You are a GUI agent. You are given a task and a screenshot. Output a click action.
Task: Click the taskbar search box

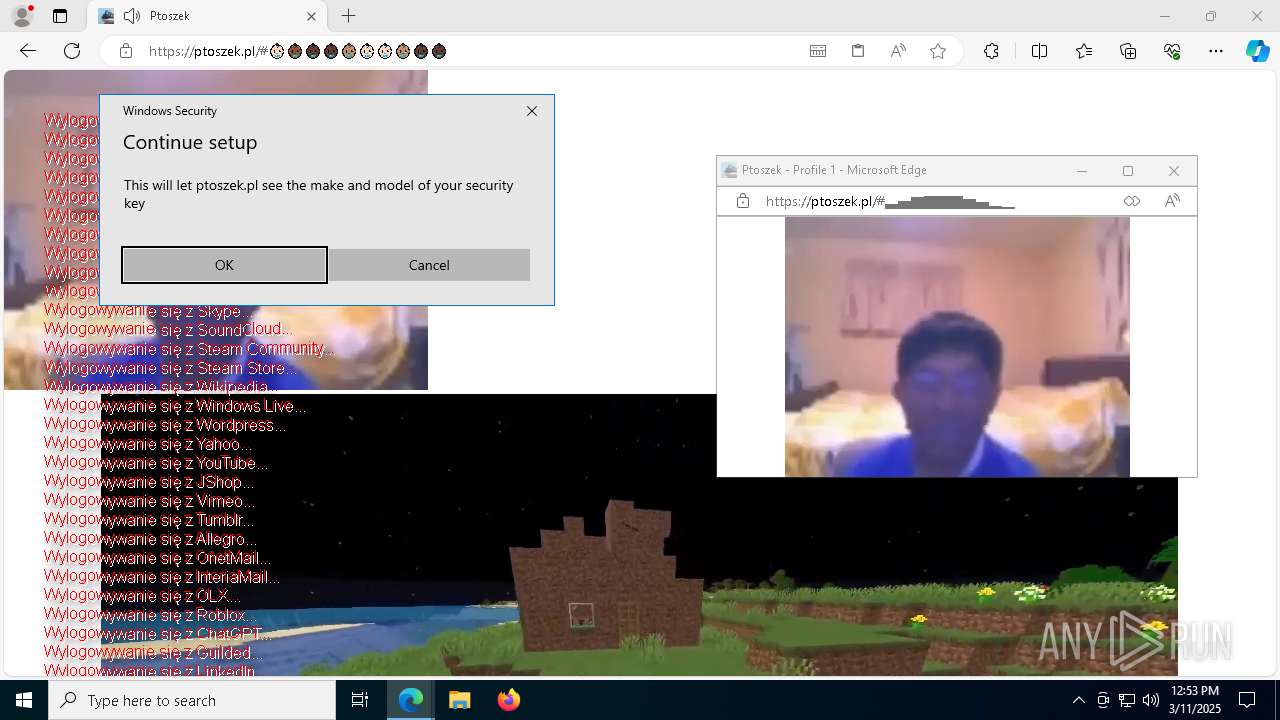pos(192,700)
